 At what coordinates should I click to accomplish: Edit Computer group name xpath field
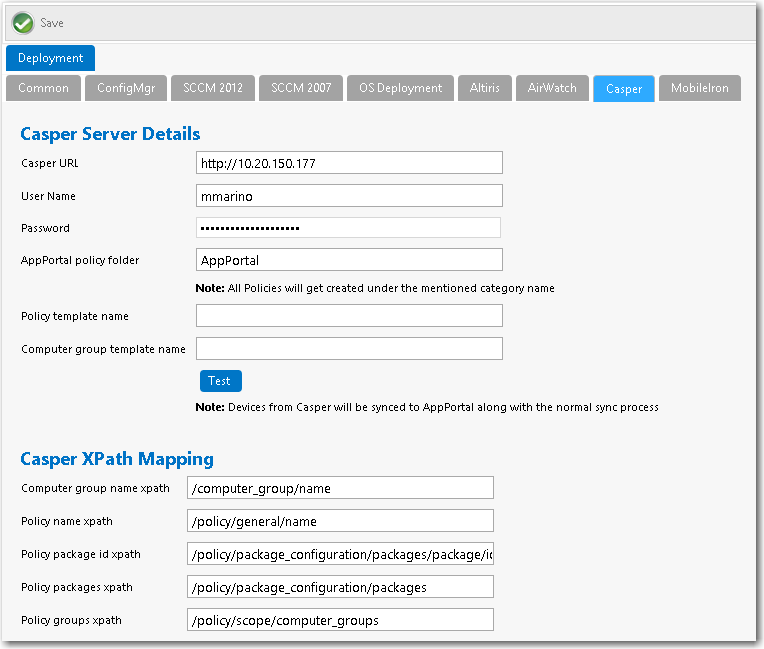pos(340,488)
